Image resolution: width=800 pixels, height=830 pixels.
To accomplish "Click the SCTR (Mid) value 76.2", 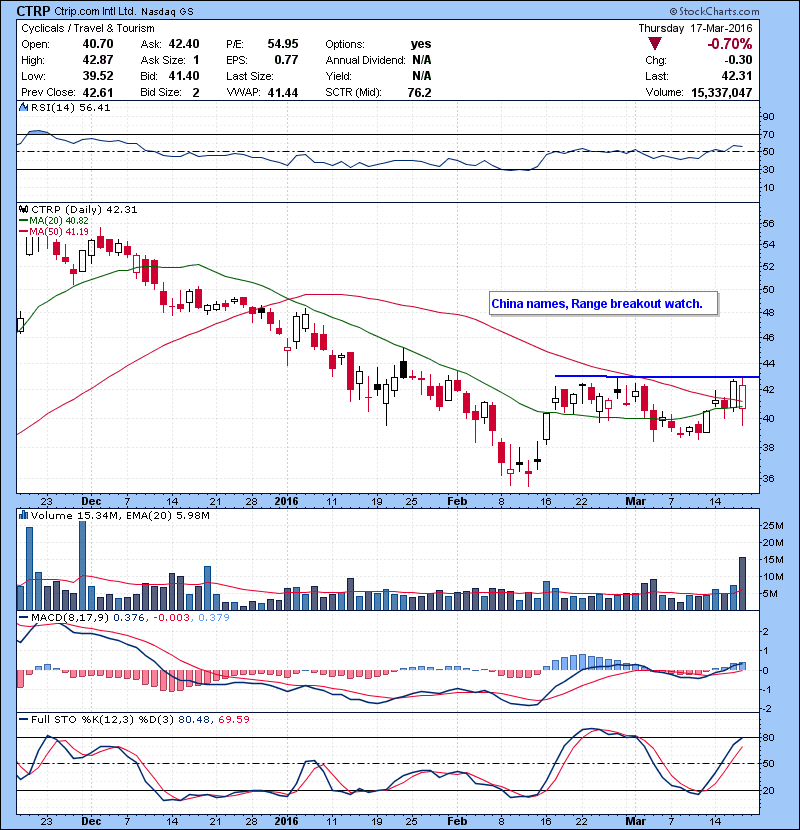I will coord(419,93).
